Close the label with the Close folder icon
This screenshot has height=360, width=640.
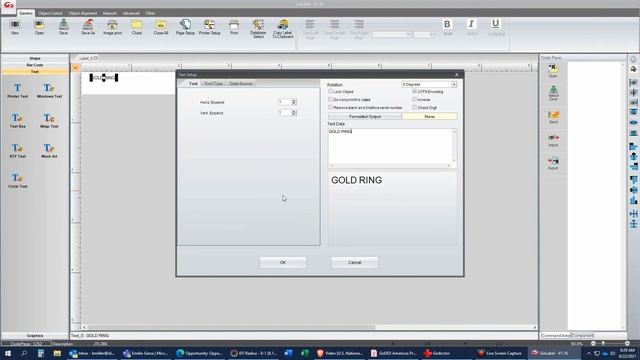137,27
